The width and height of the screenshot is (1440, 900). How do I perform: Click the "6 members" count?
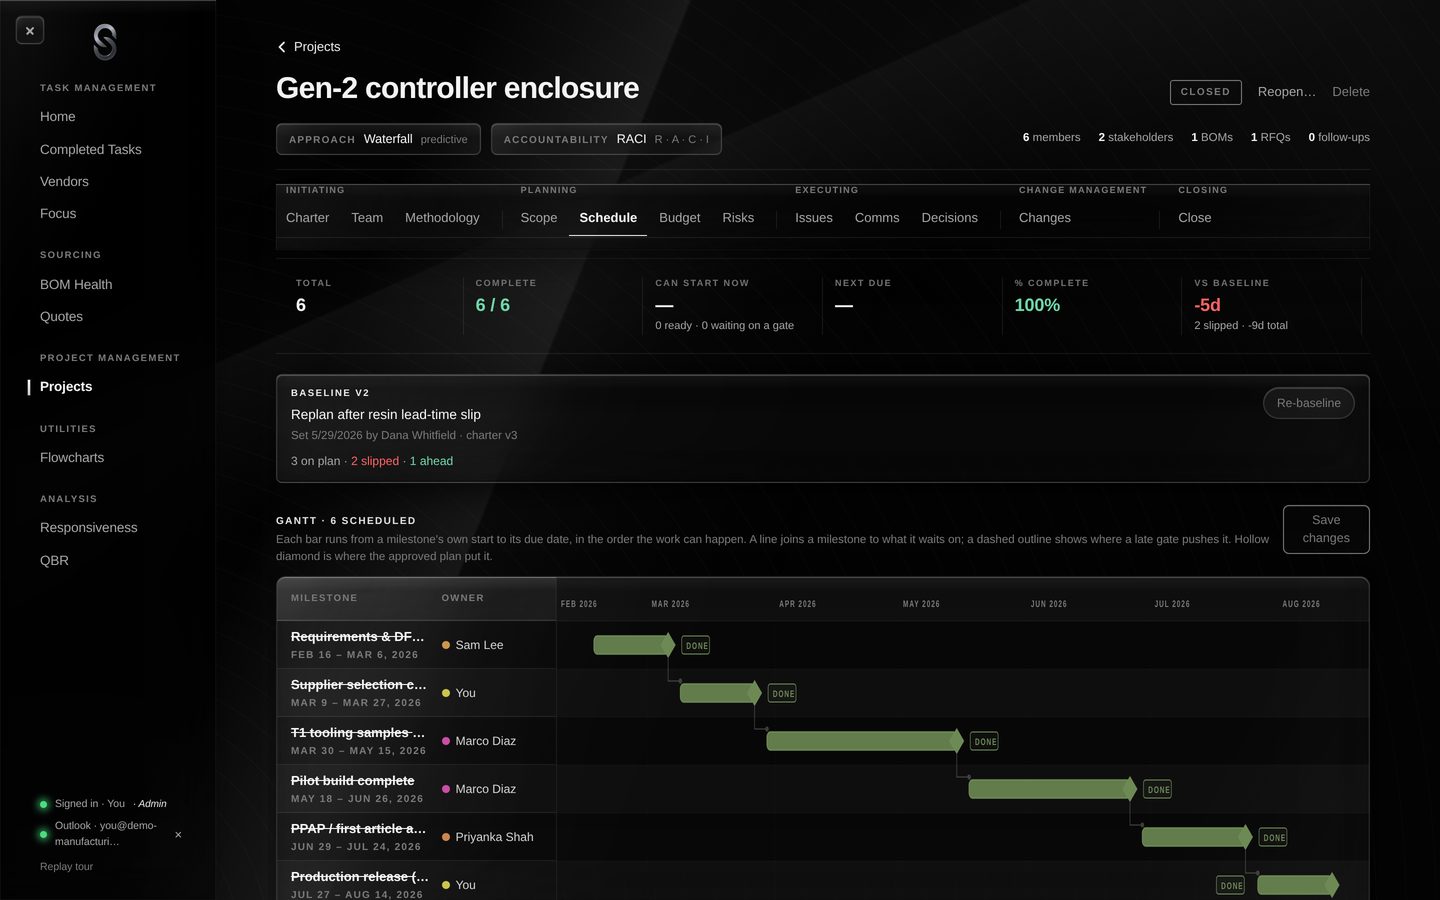(x=1051, y=137)
